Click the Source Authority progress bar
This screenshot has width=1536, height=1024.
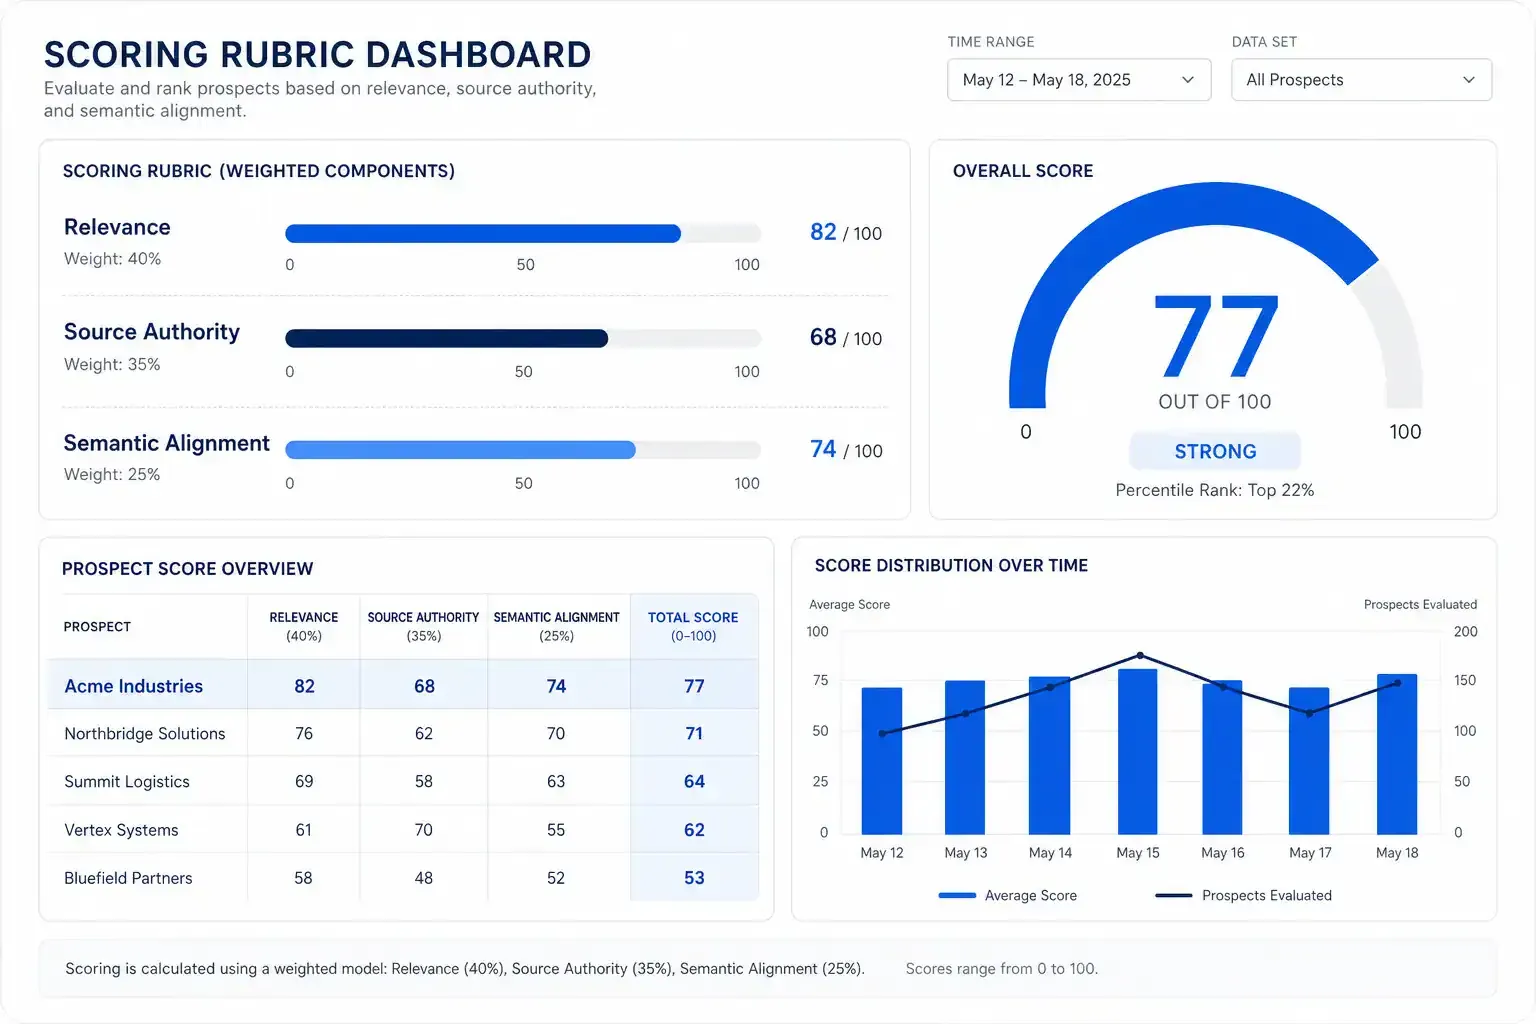pyautogui.click(x=523, y=339)
